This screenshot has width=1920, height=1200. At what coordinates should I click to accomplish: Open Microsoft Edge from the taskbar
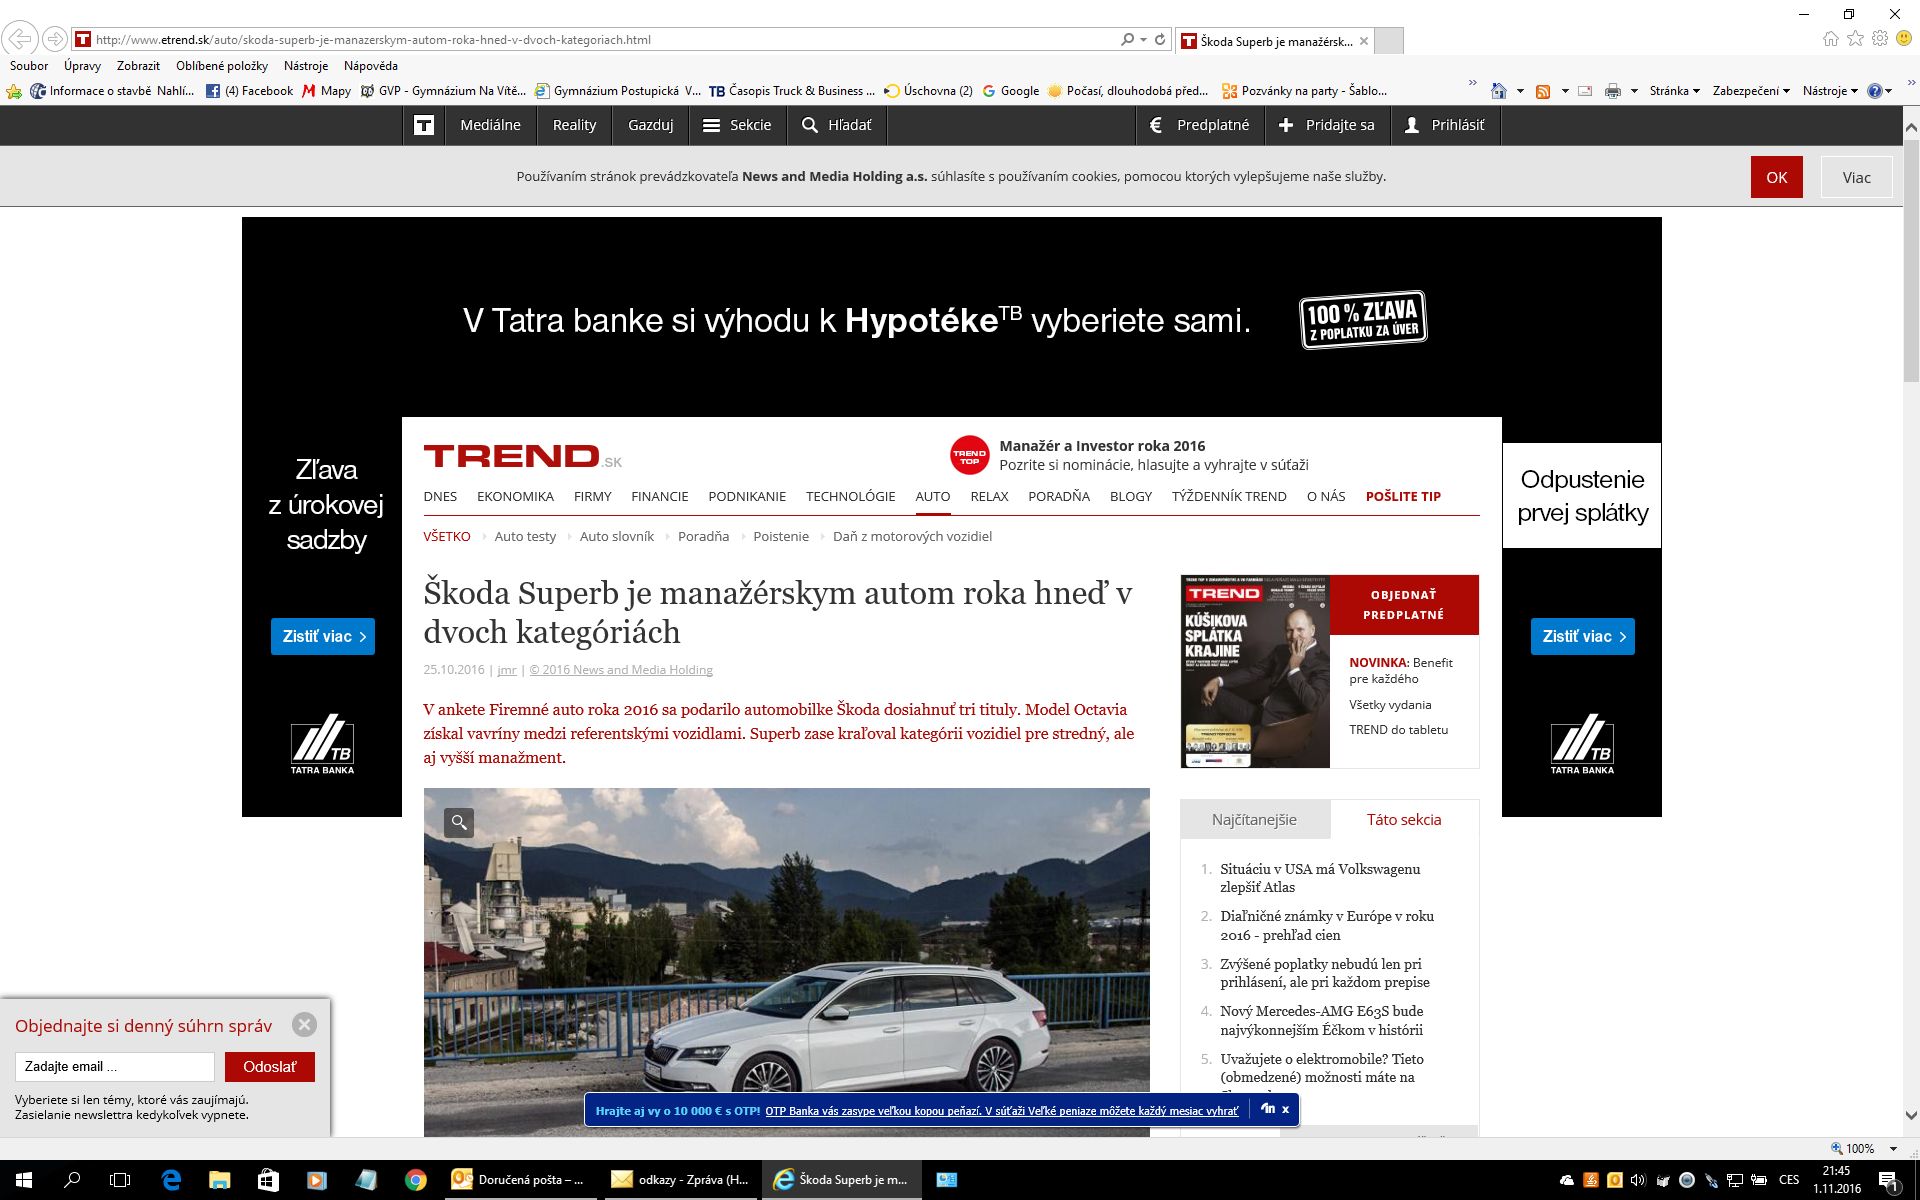(x=171, y=1180)
